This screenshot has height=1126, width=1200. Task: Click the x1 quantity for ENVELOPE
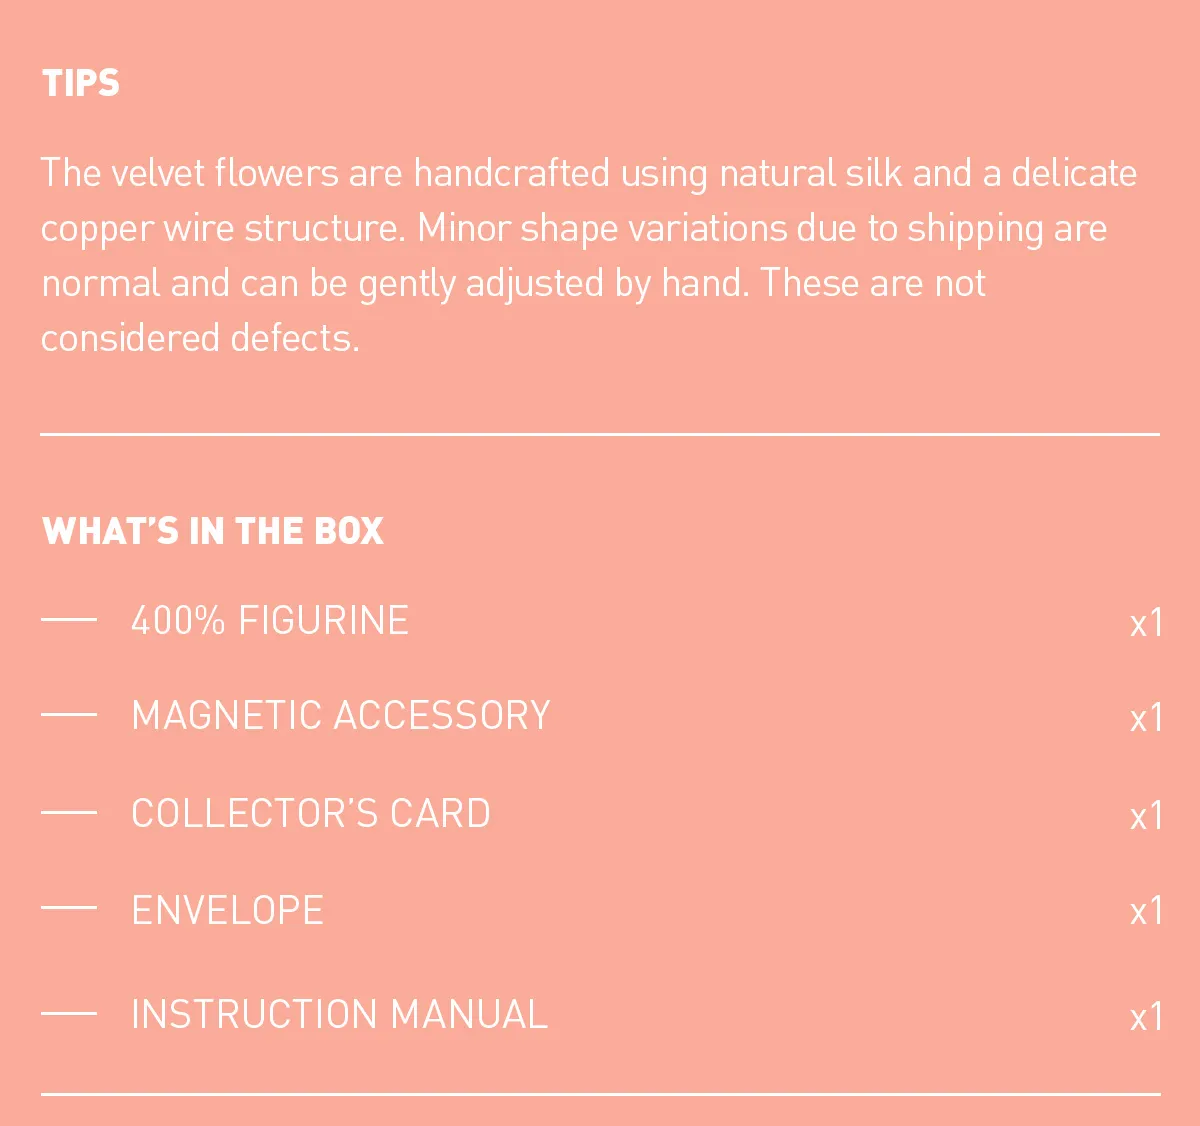(x=1146, y=912)
